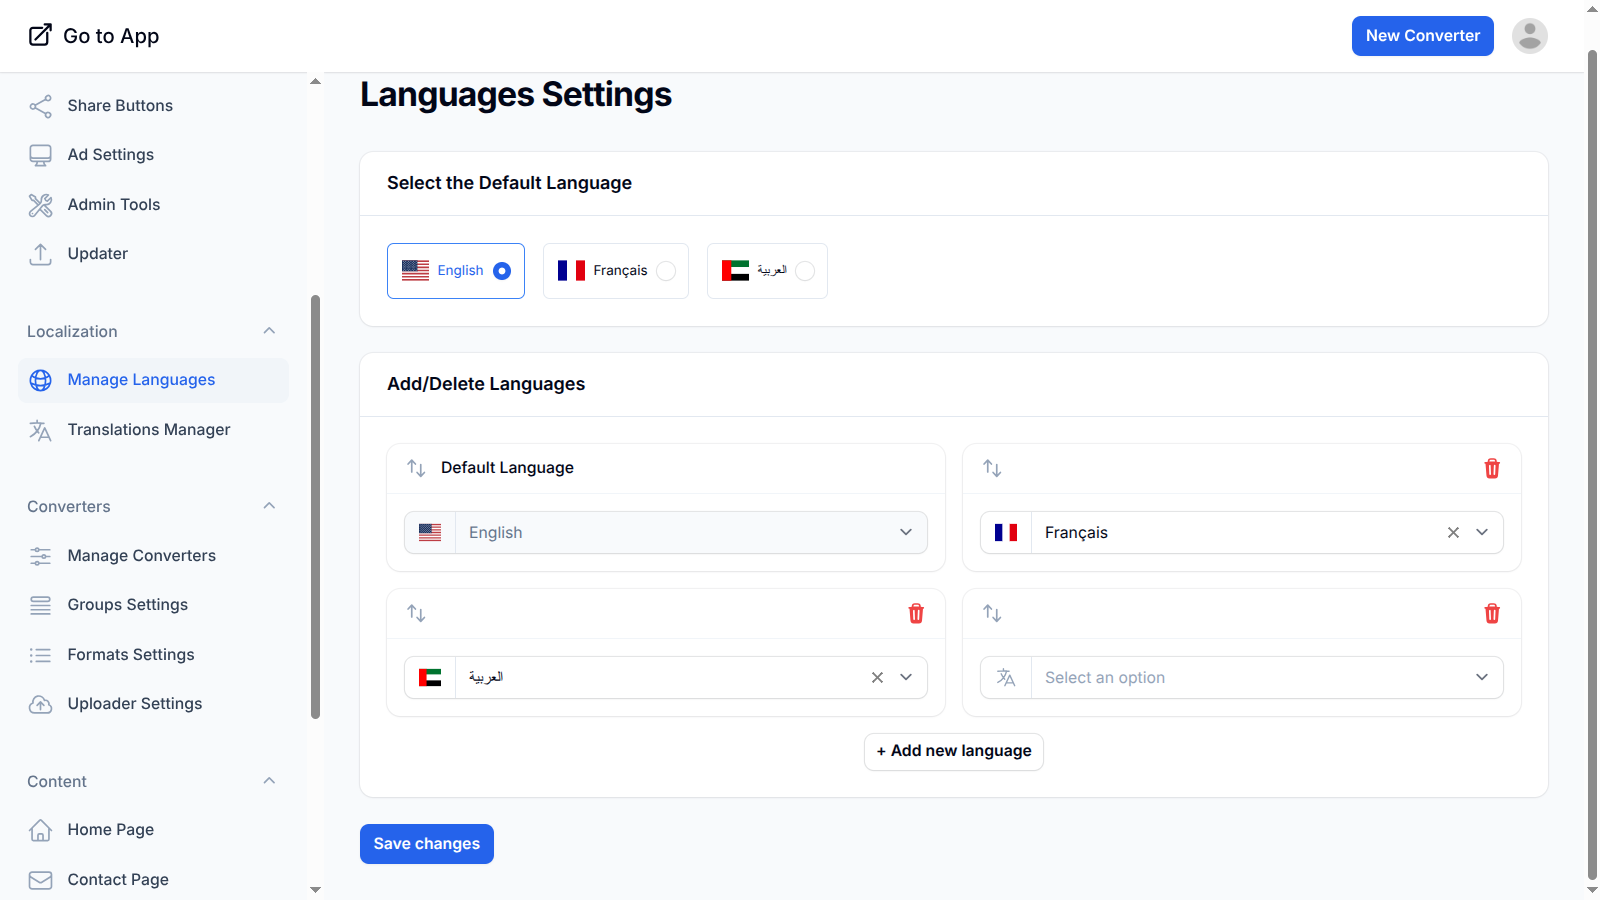1600x900 pixels.
Task: Go to Manage Converters page
Action: click(x=141, y=556)
